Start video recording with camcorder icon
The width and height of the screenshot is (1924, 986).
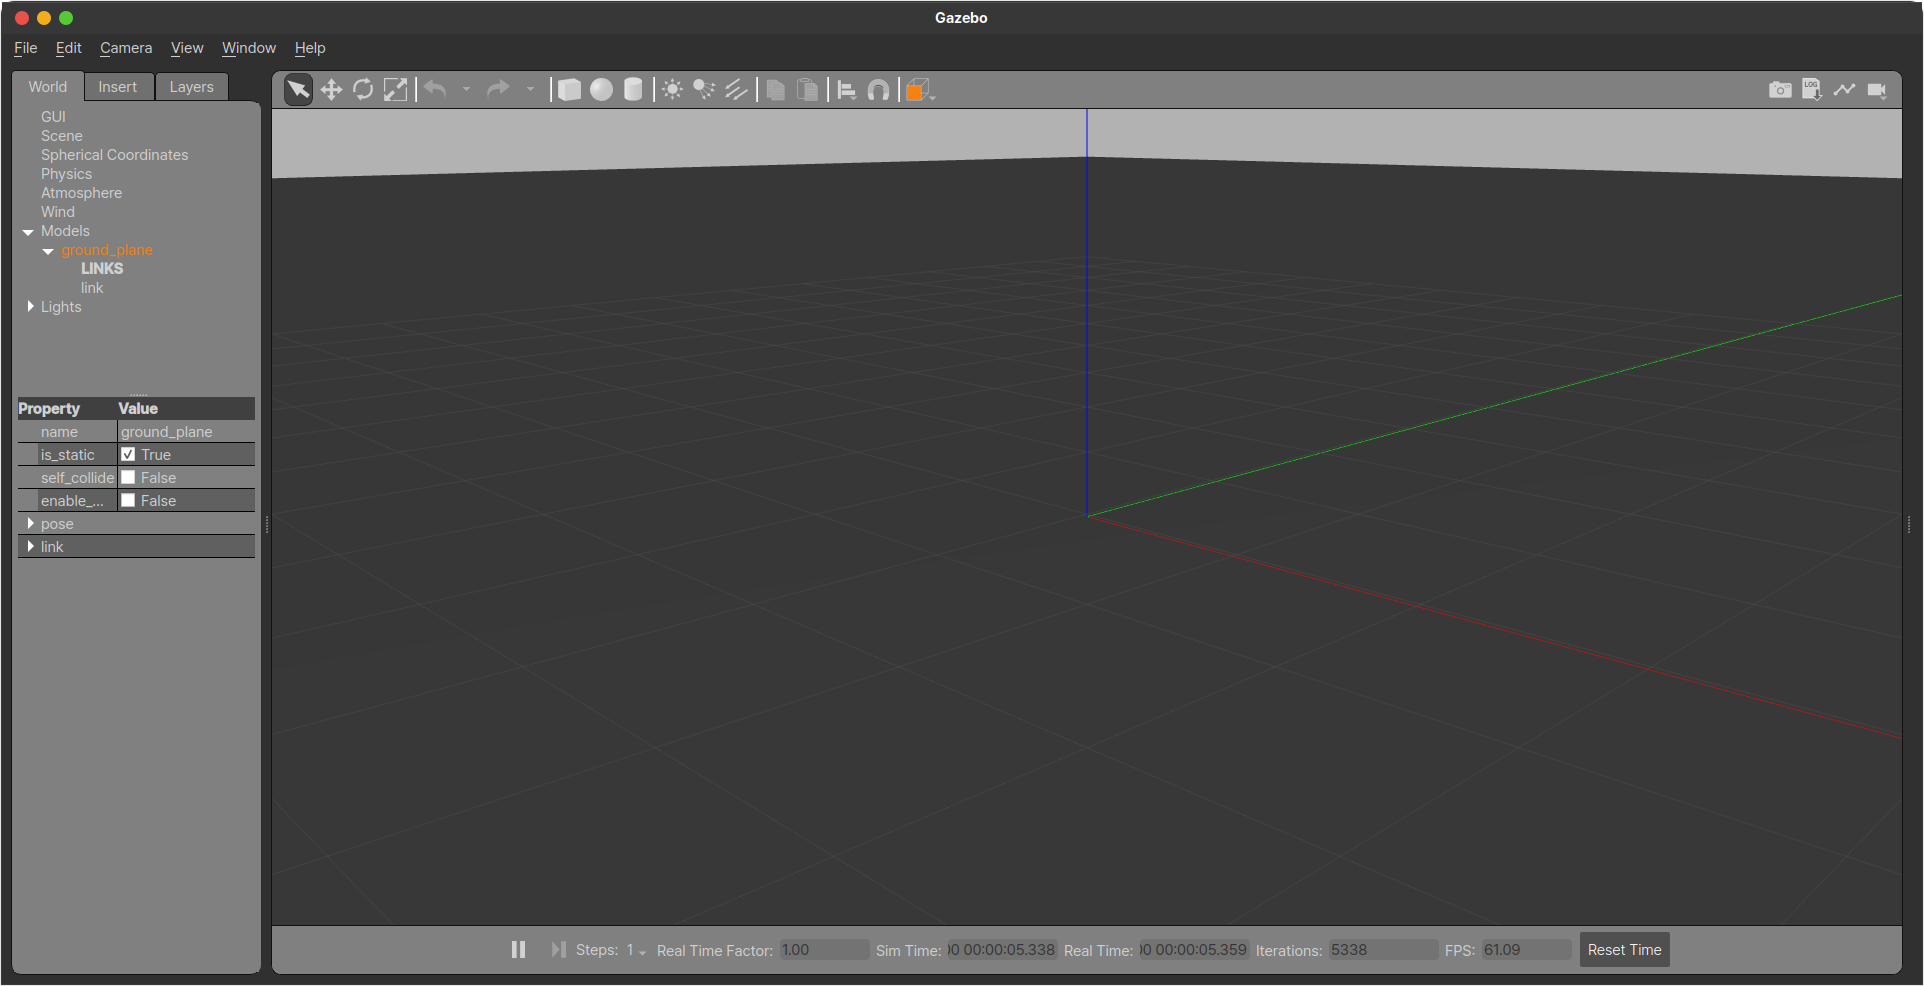pyautogui.click(x=1877, y=90)
